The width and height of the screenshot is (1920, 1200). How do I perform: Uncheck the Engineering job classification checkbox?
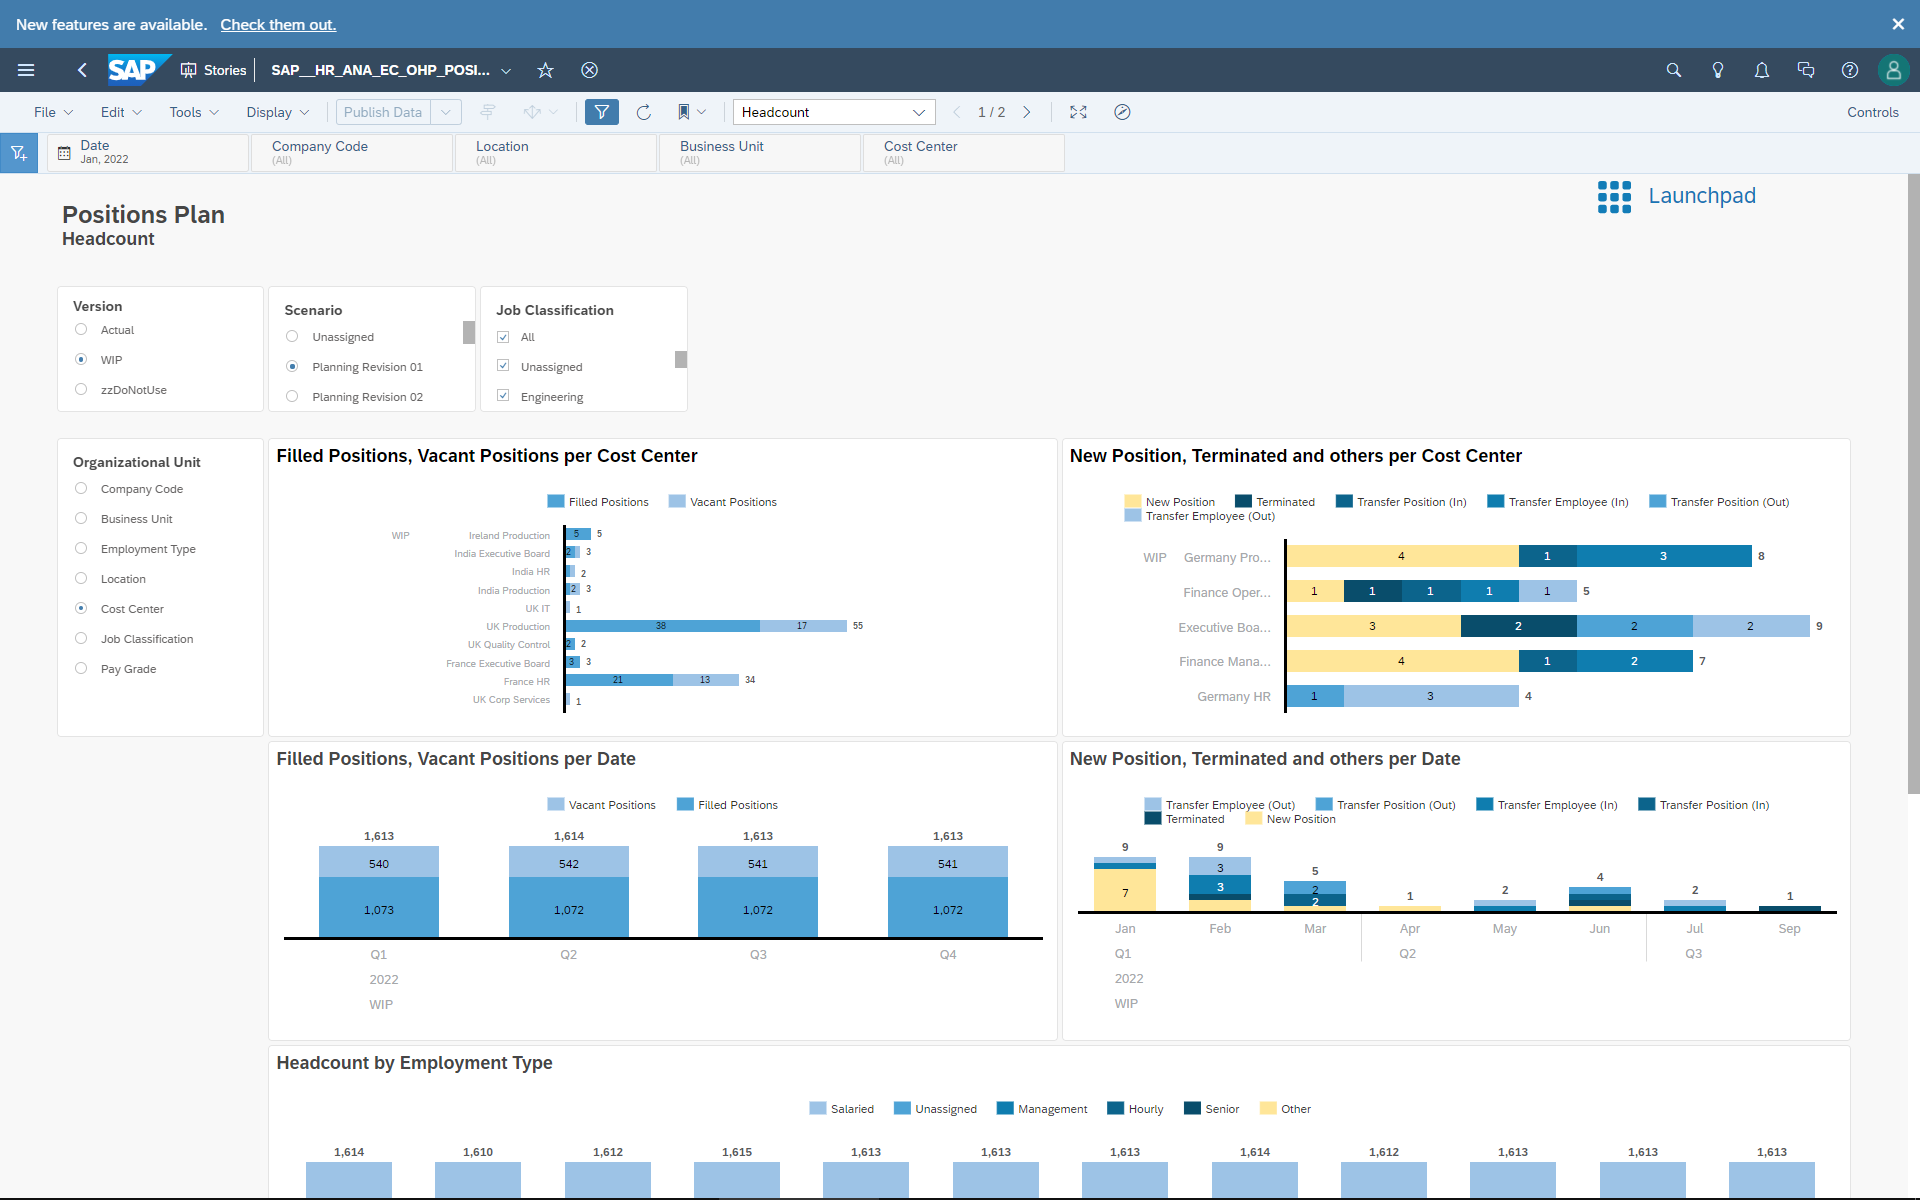(503, 396)
